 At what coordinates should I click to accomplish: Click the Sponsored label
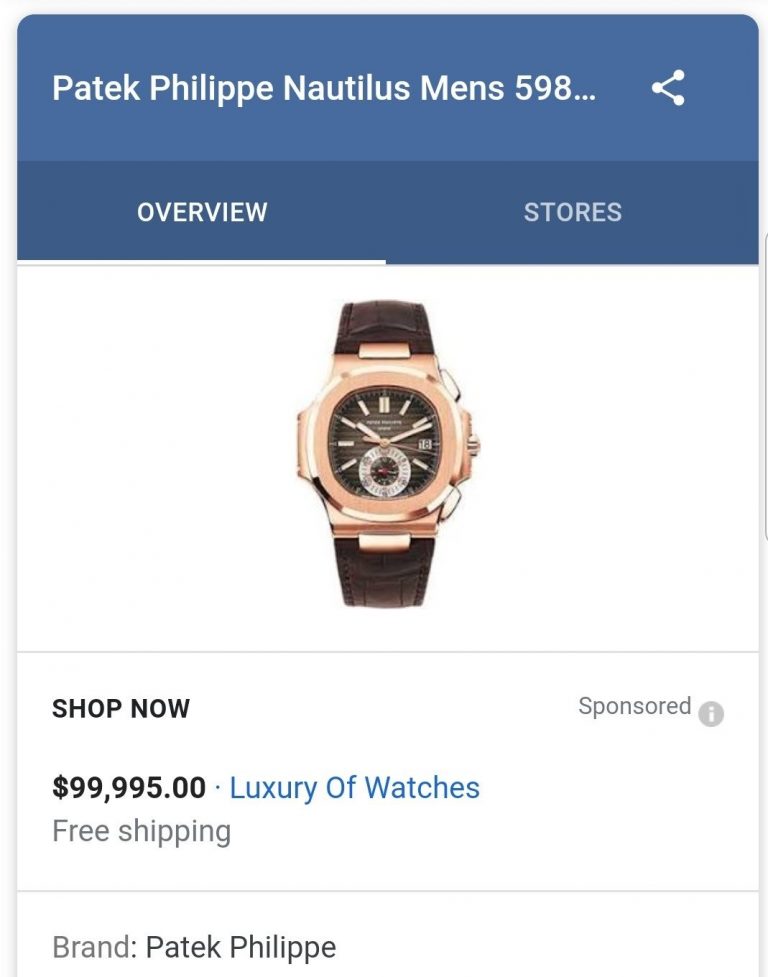coord(634,706)
